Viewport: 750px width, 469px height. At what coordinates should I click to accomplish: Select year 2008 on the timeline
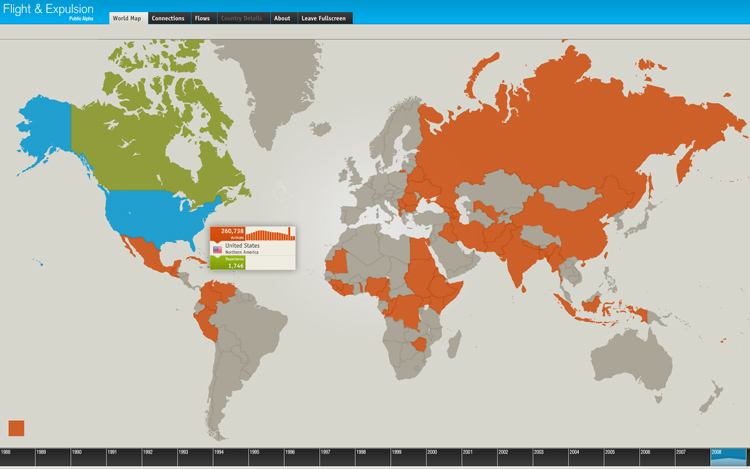pyautogui.click(x=729, y=457)
